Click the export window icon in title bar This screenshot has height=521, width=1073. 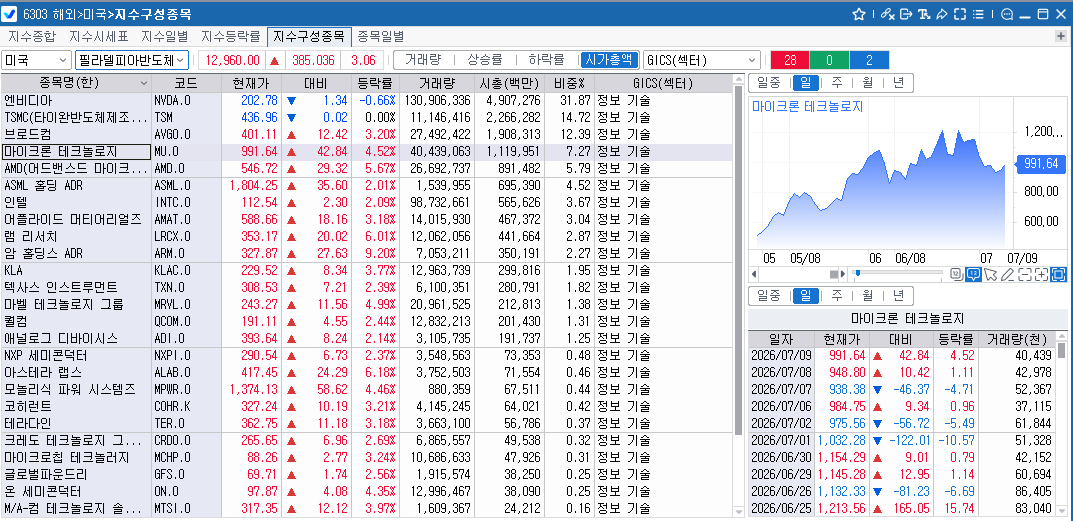[x=906, y=14]
